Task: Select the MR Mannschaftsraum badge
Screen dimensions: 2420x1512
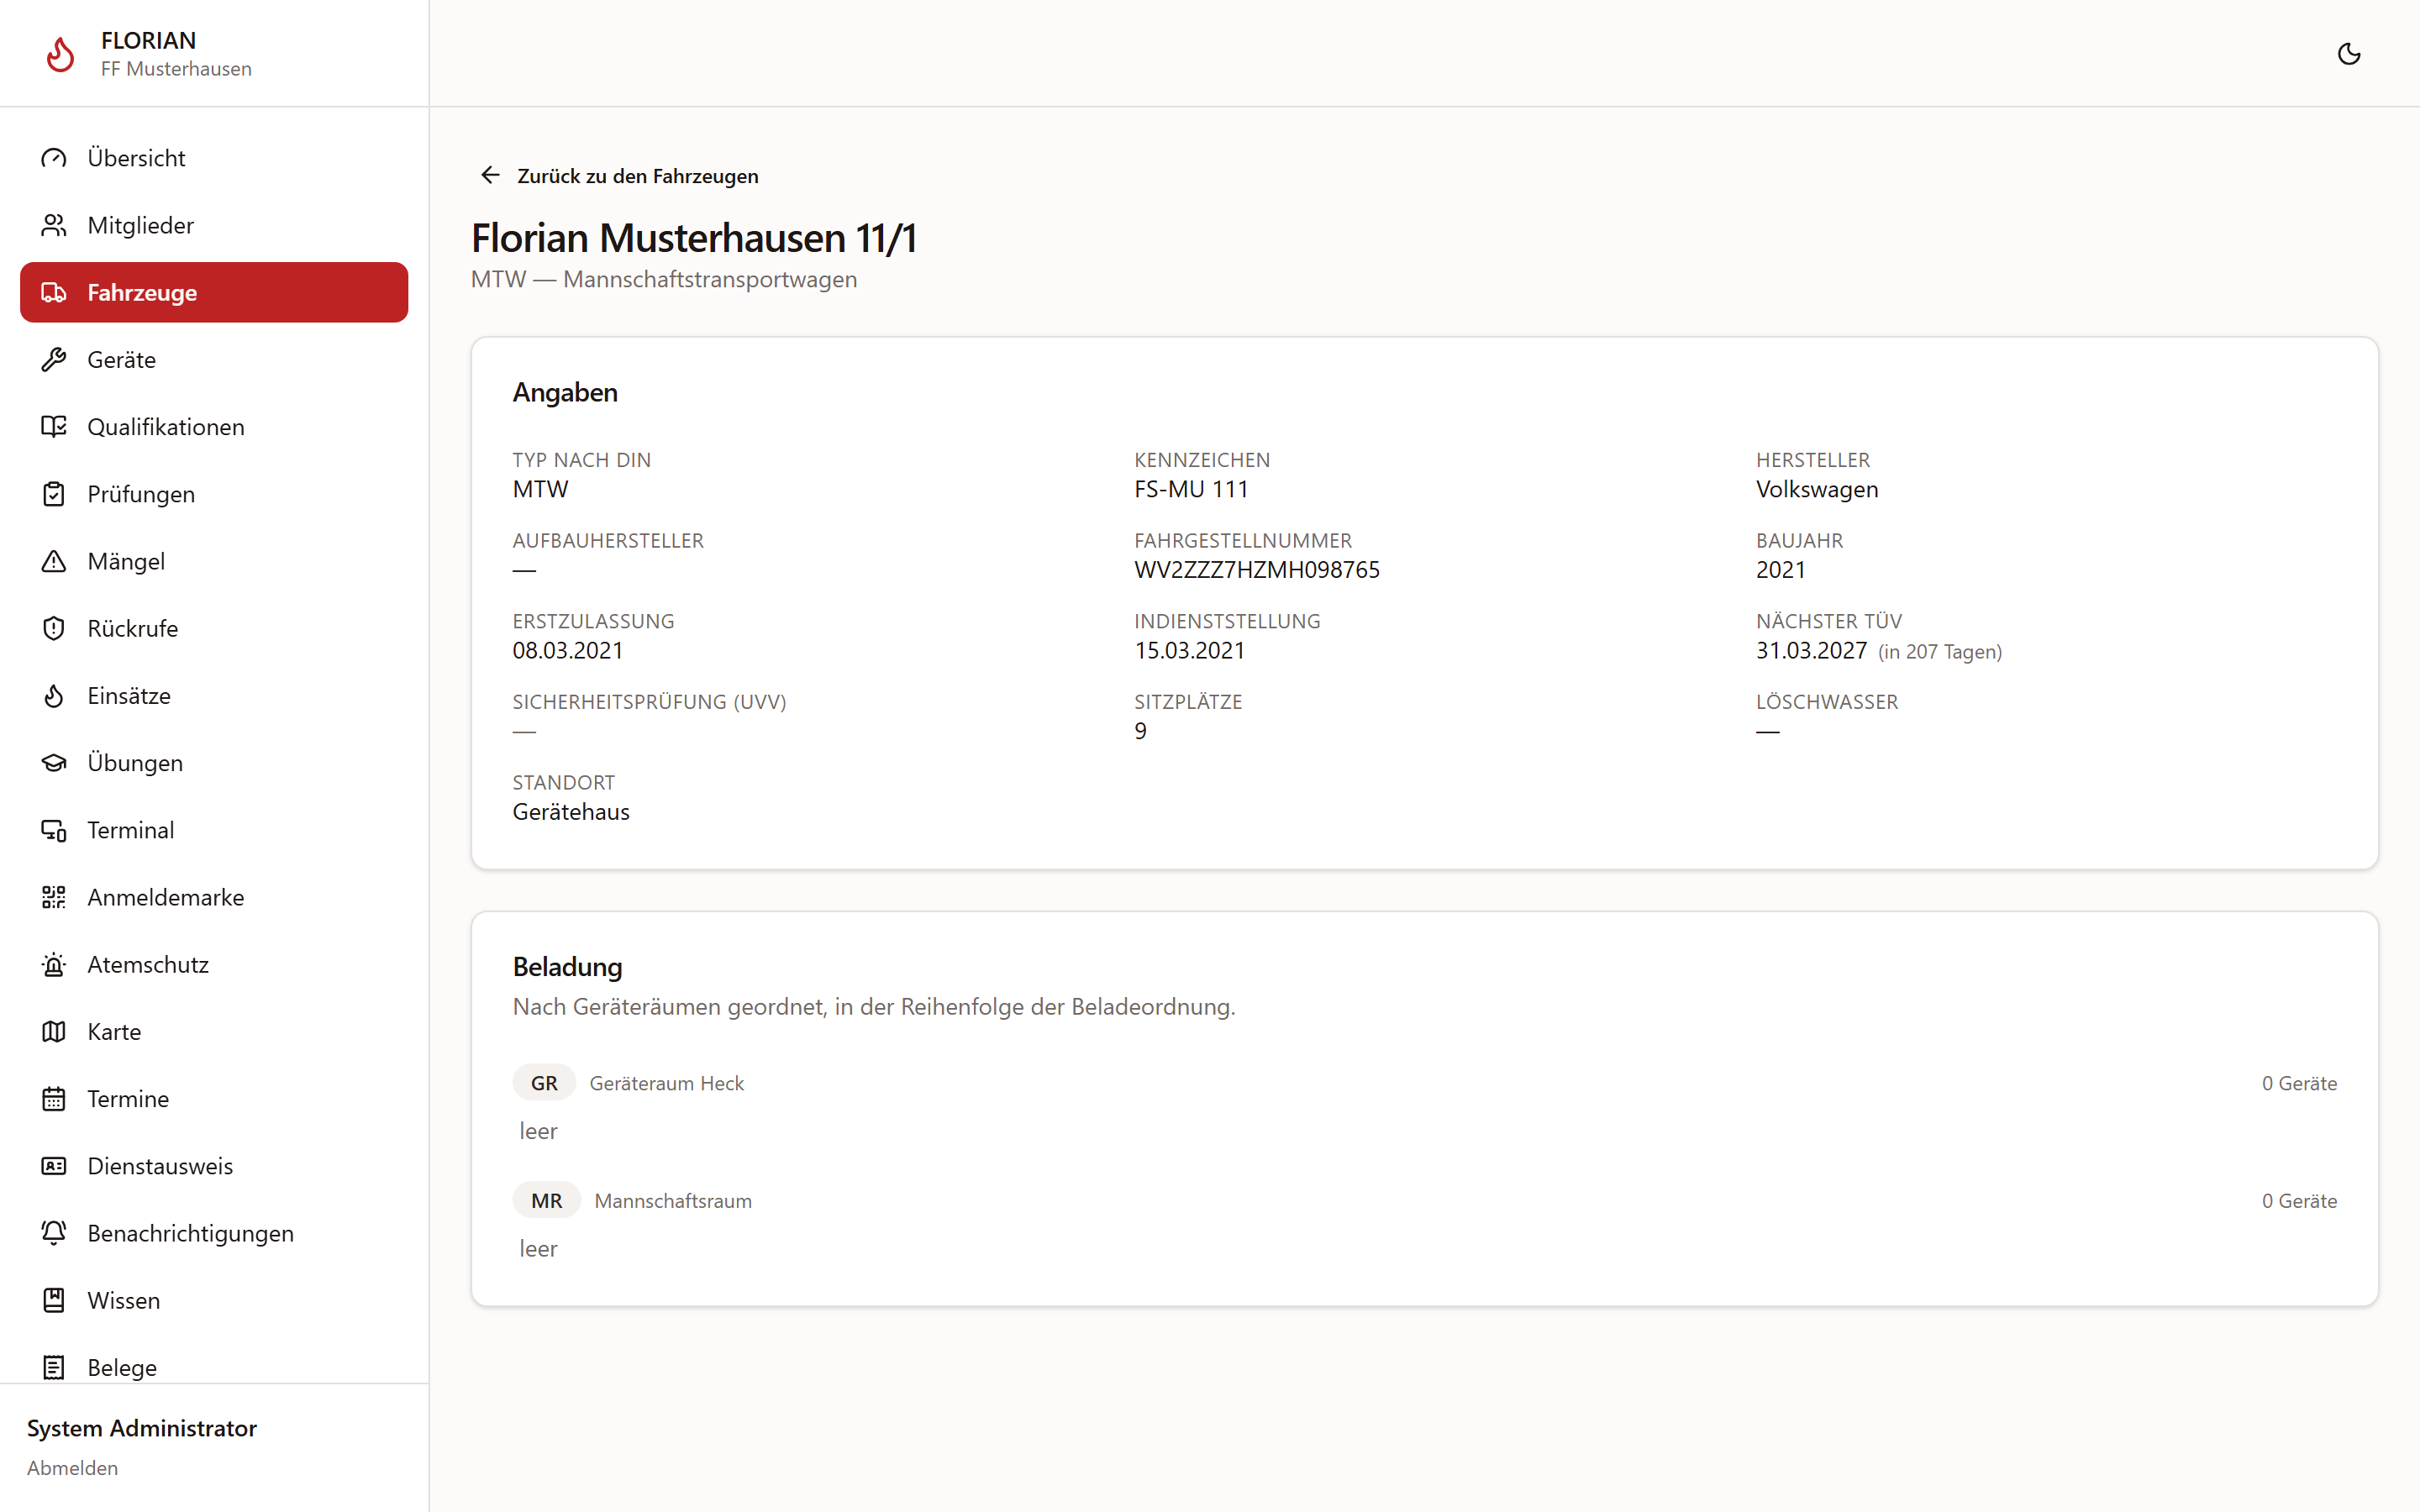Action: coord(546,1200)
